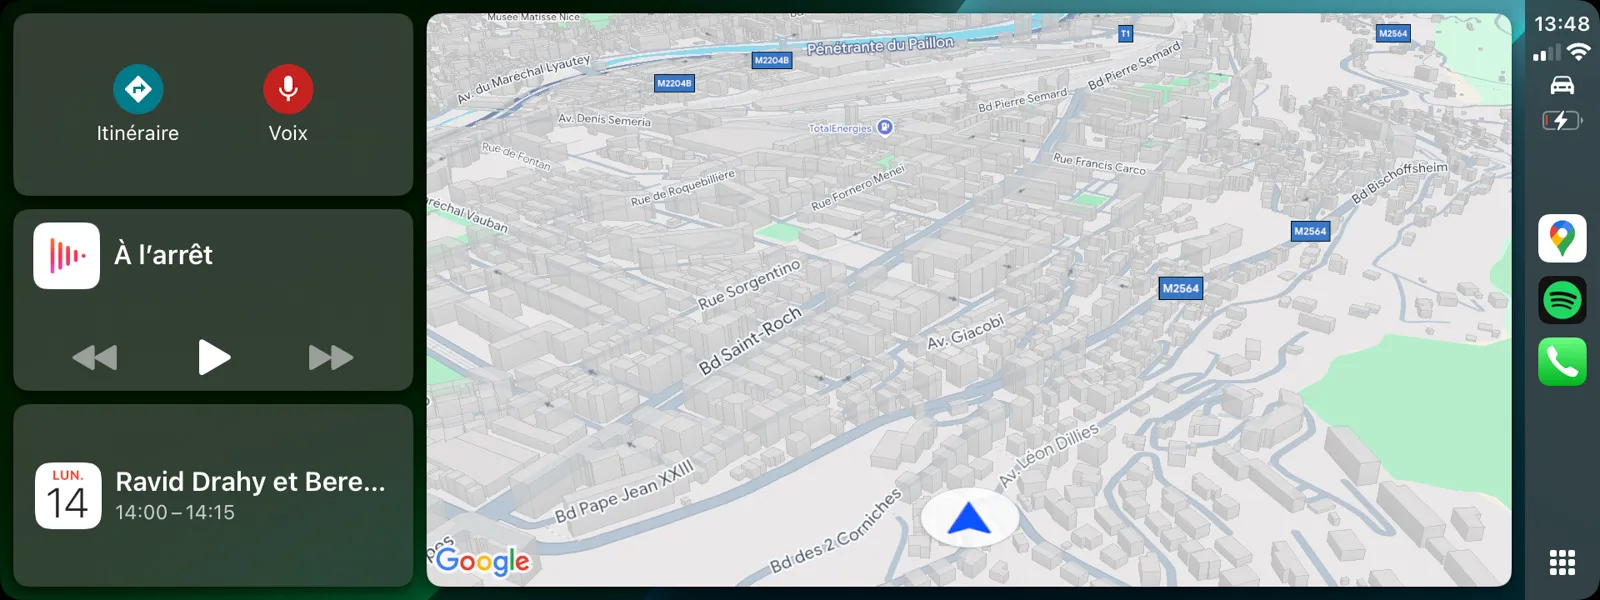Tap the Bd Saint-Roch street label
The height and width of the screenshot is (600, 1600).
point(750,341)
